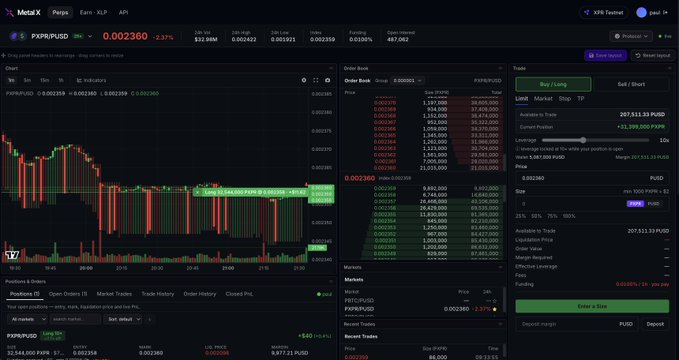This screenshot has height=360, width=679.
Task: Open order book Group 0.000001 dropdown
Action: (407, 81)
